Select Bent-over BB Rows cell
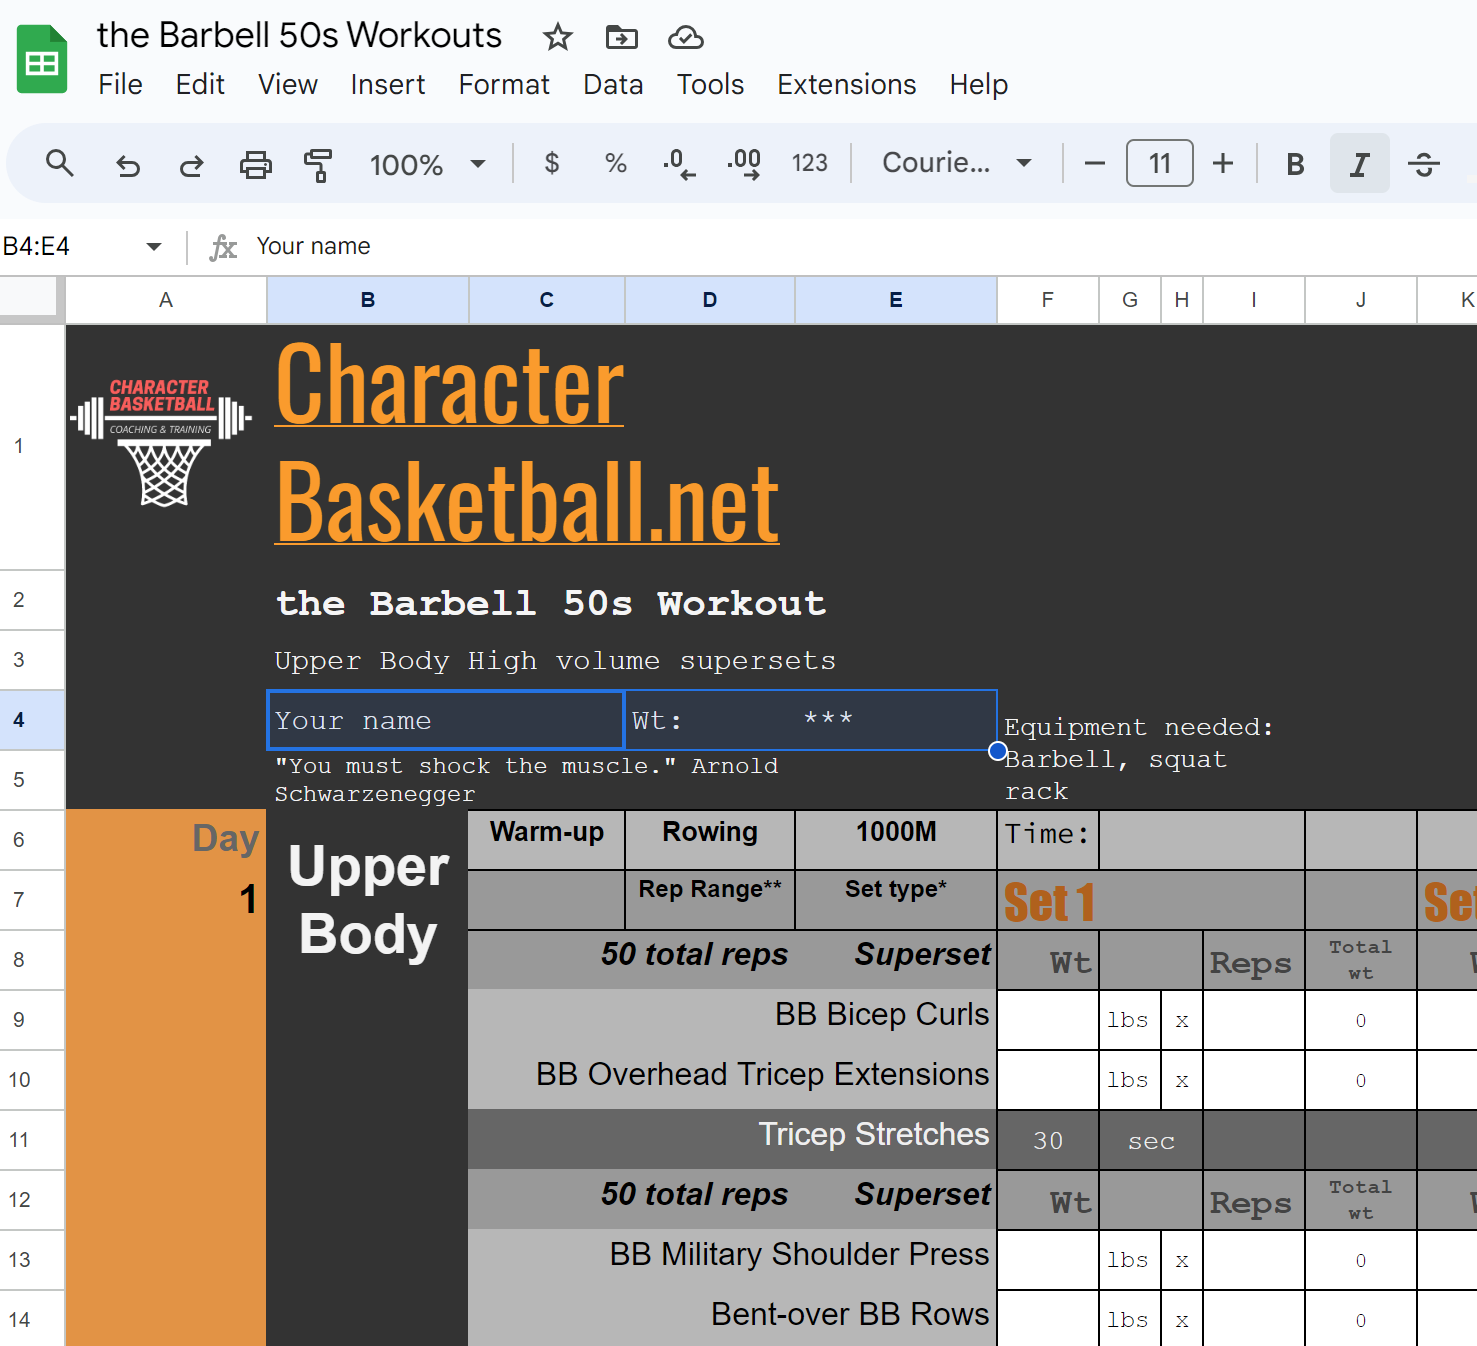This screenshot has height=1346, width=1477. tap(732, 1318)
